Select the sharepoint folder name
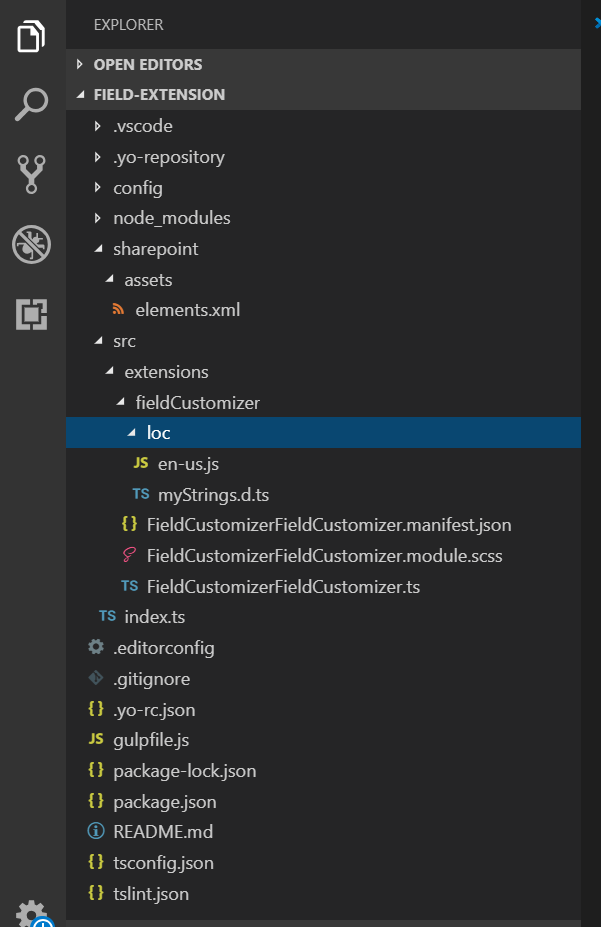The image size is (601, 927). pyautogui.click(x=156, y=249)
